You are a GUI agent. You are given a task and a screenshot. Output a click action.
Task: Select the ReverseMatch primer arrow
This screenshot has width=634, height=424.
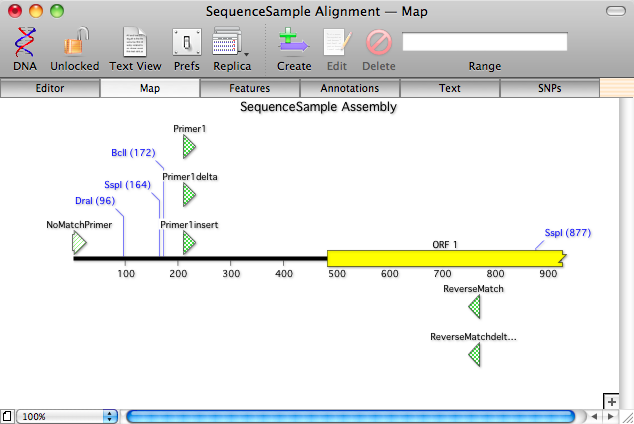coord(474,307)
